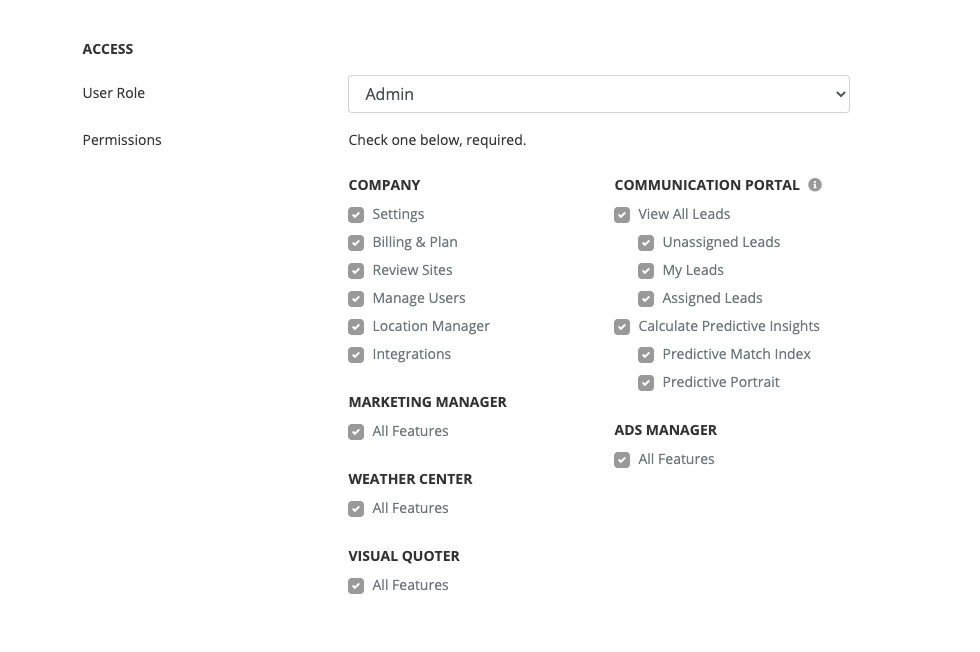The width and height of the screenshot is (980, 652).
Task: Disable the Manage Users permission
Action: click(x=356, y=299)
